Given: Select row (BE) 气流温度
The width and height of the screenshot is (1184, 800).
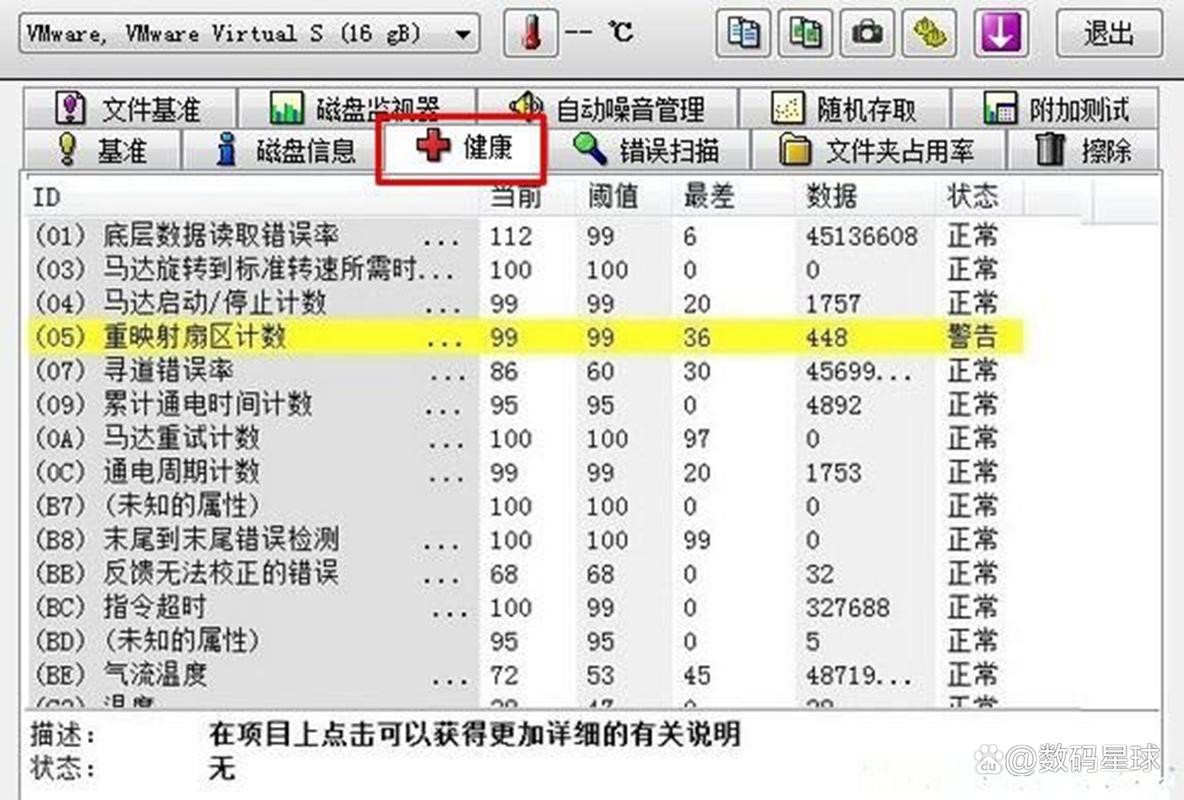Looking at the screenshot, I should click(524, 675).
